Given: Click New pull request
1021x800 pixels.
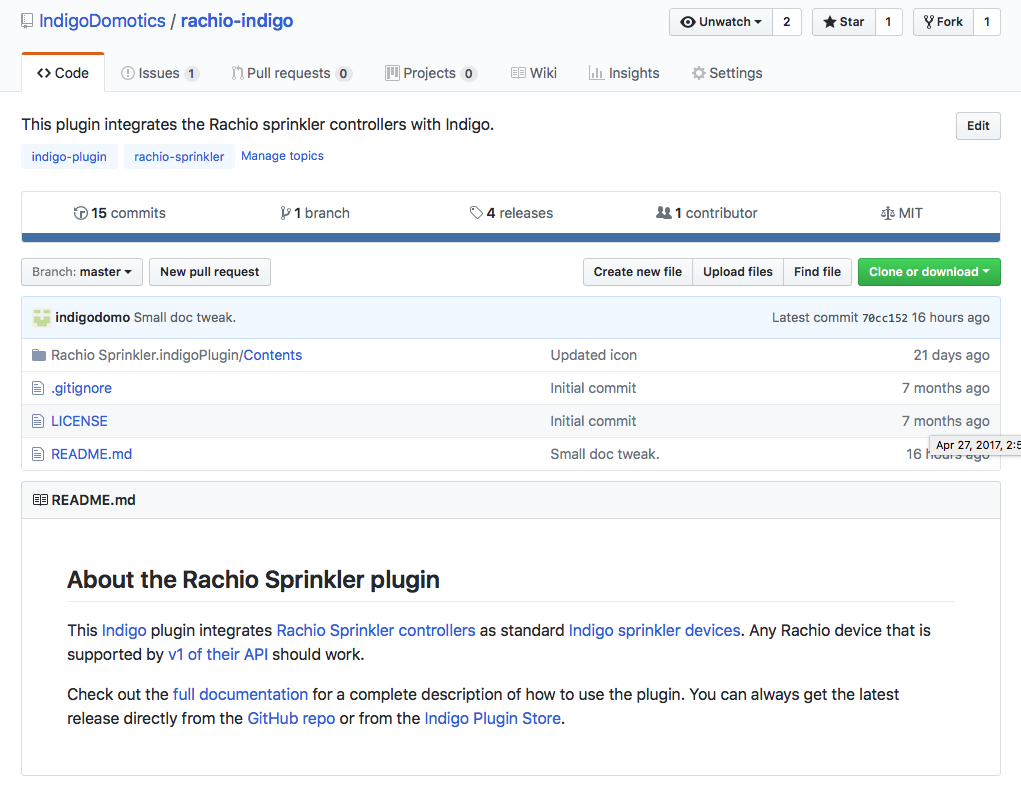Looking at the screenshot, I should (210, 272).
